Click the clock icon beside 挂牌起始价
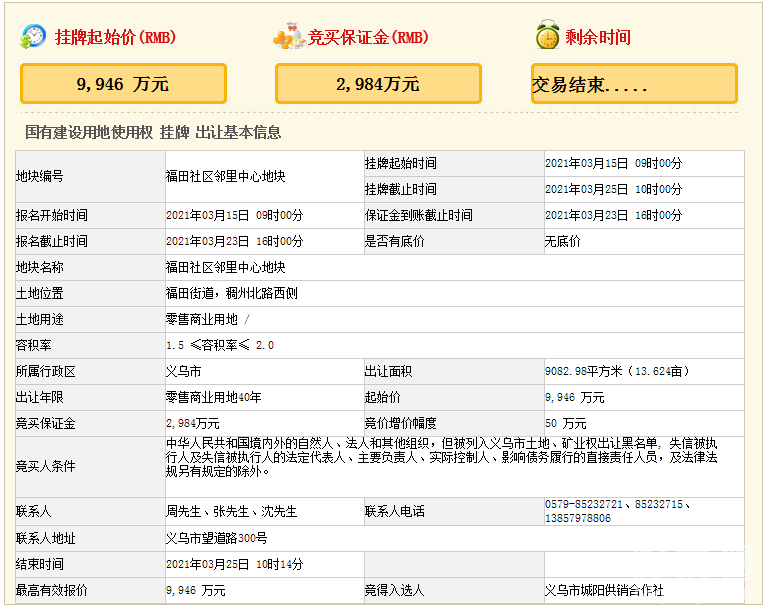Image resolution: width=769 pixels, height=610 pixels. tap(33, 36)
